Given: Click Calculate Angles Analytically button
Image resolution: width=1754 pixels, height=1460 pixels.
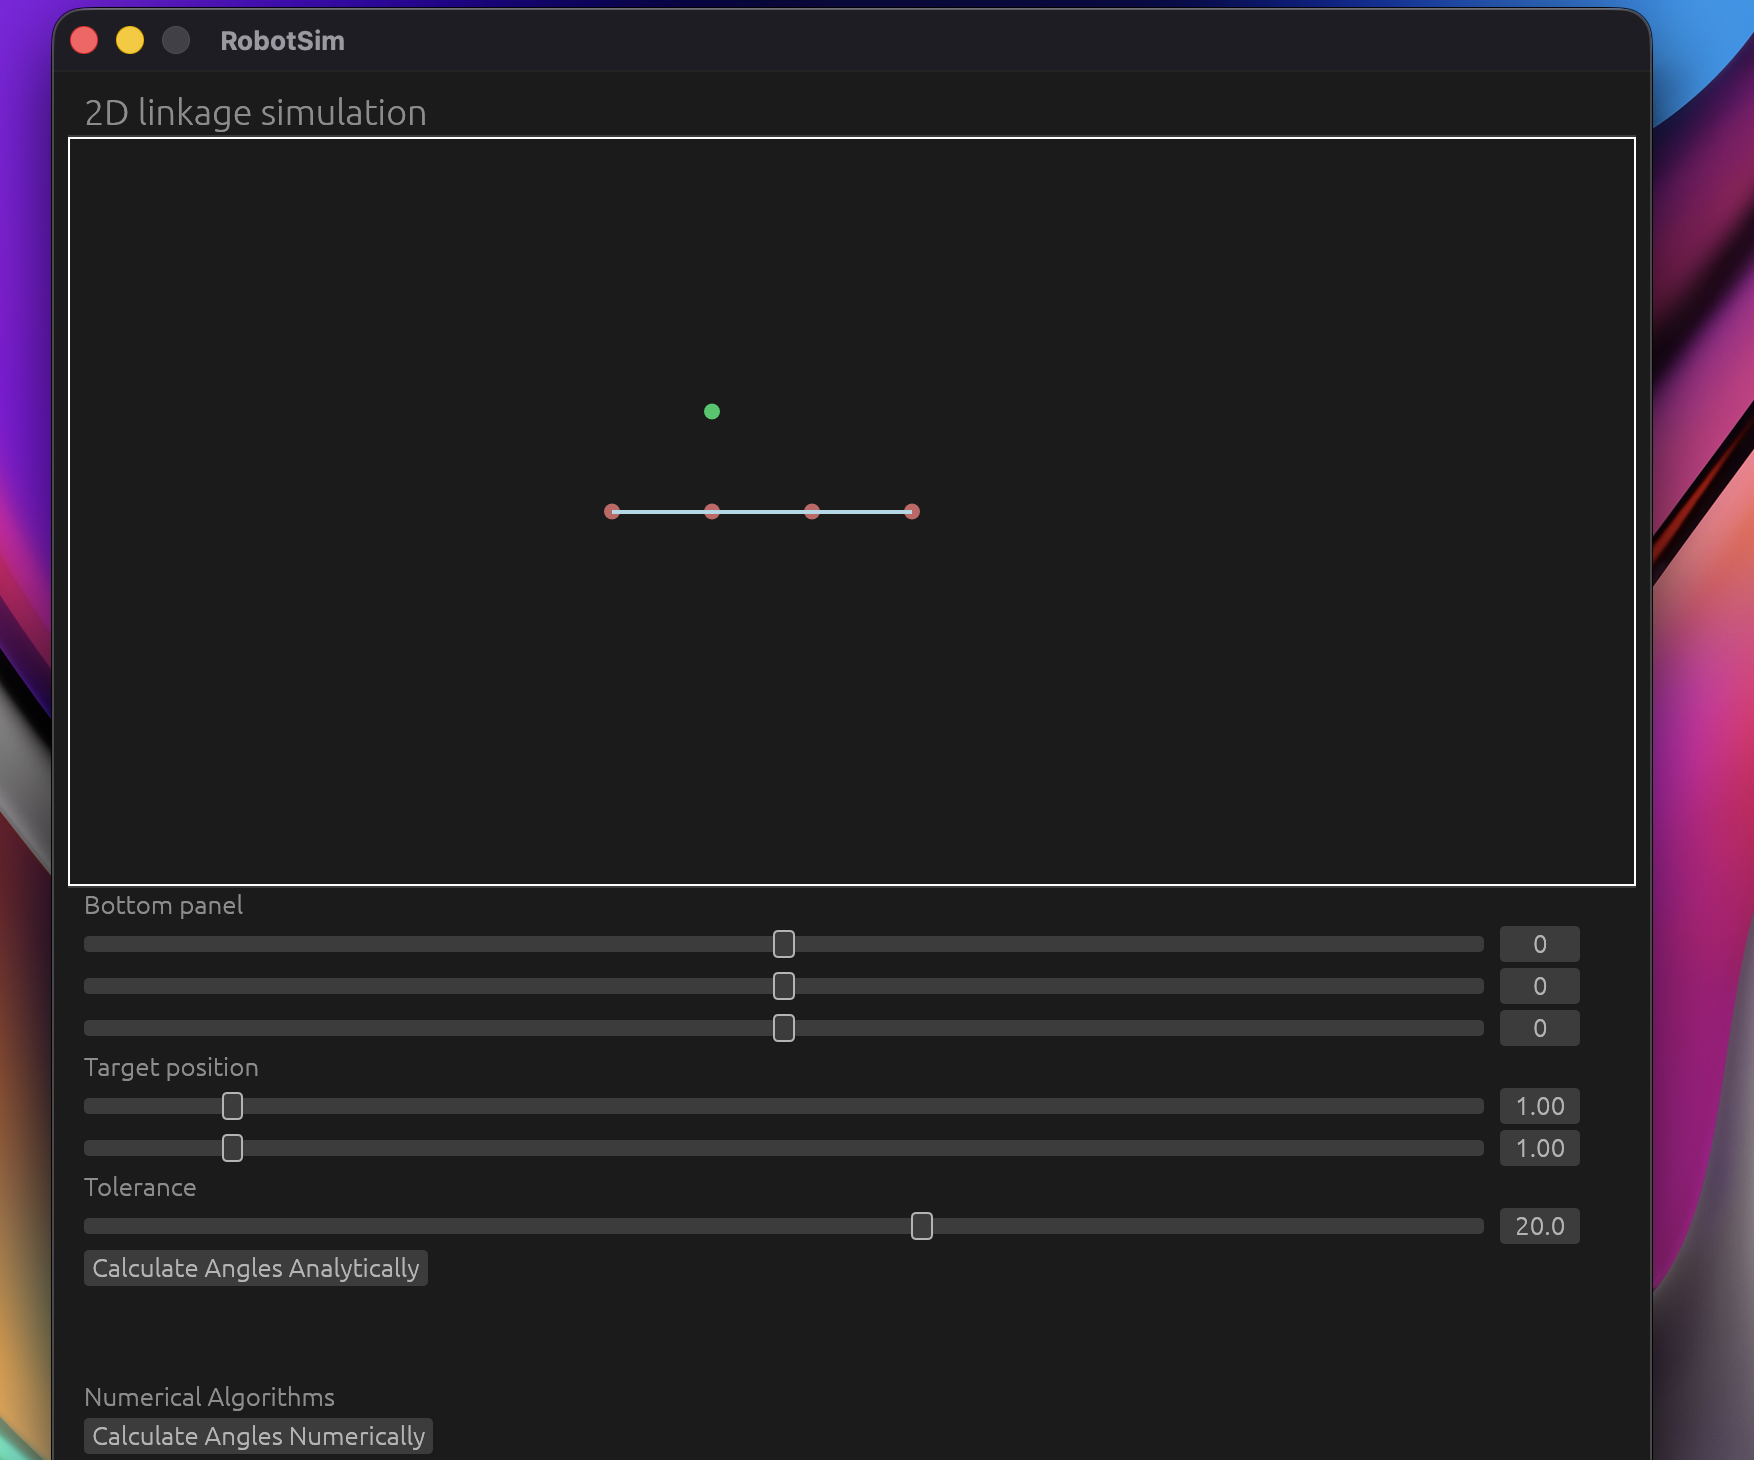Looking at the screenshot, I should (256, 1268).
